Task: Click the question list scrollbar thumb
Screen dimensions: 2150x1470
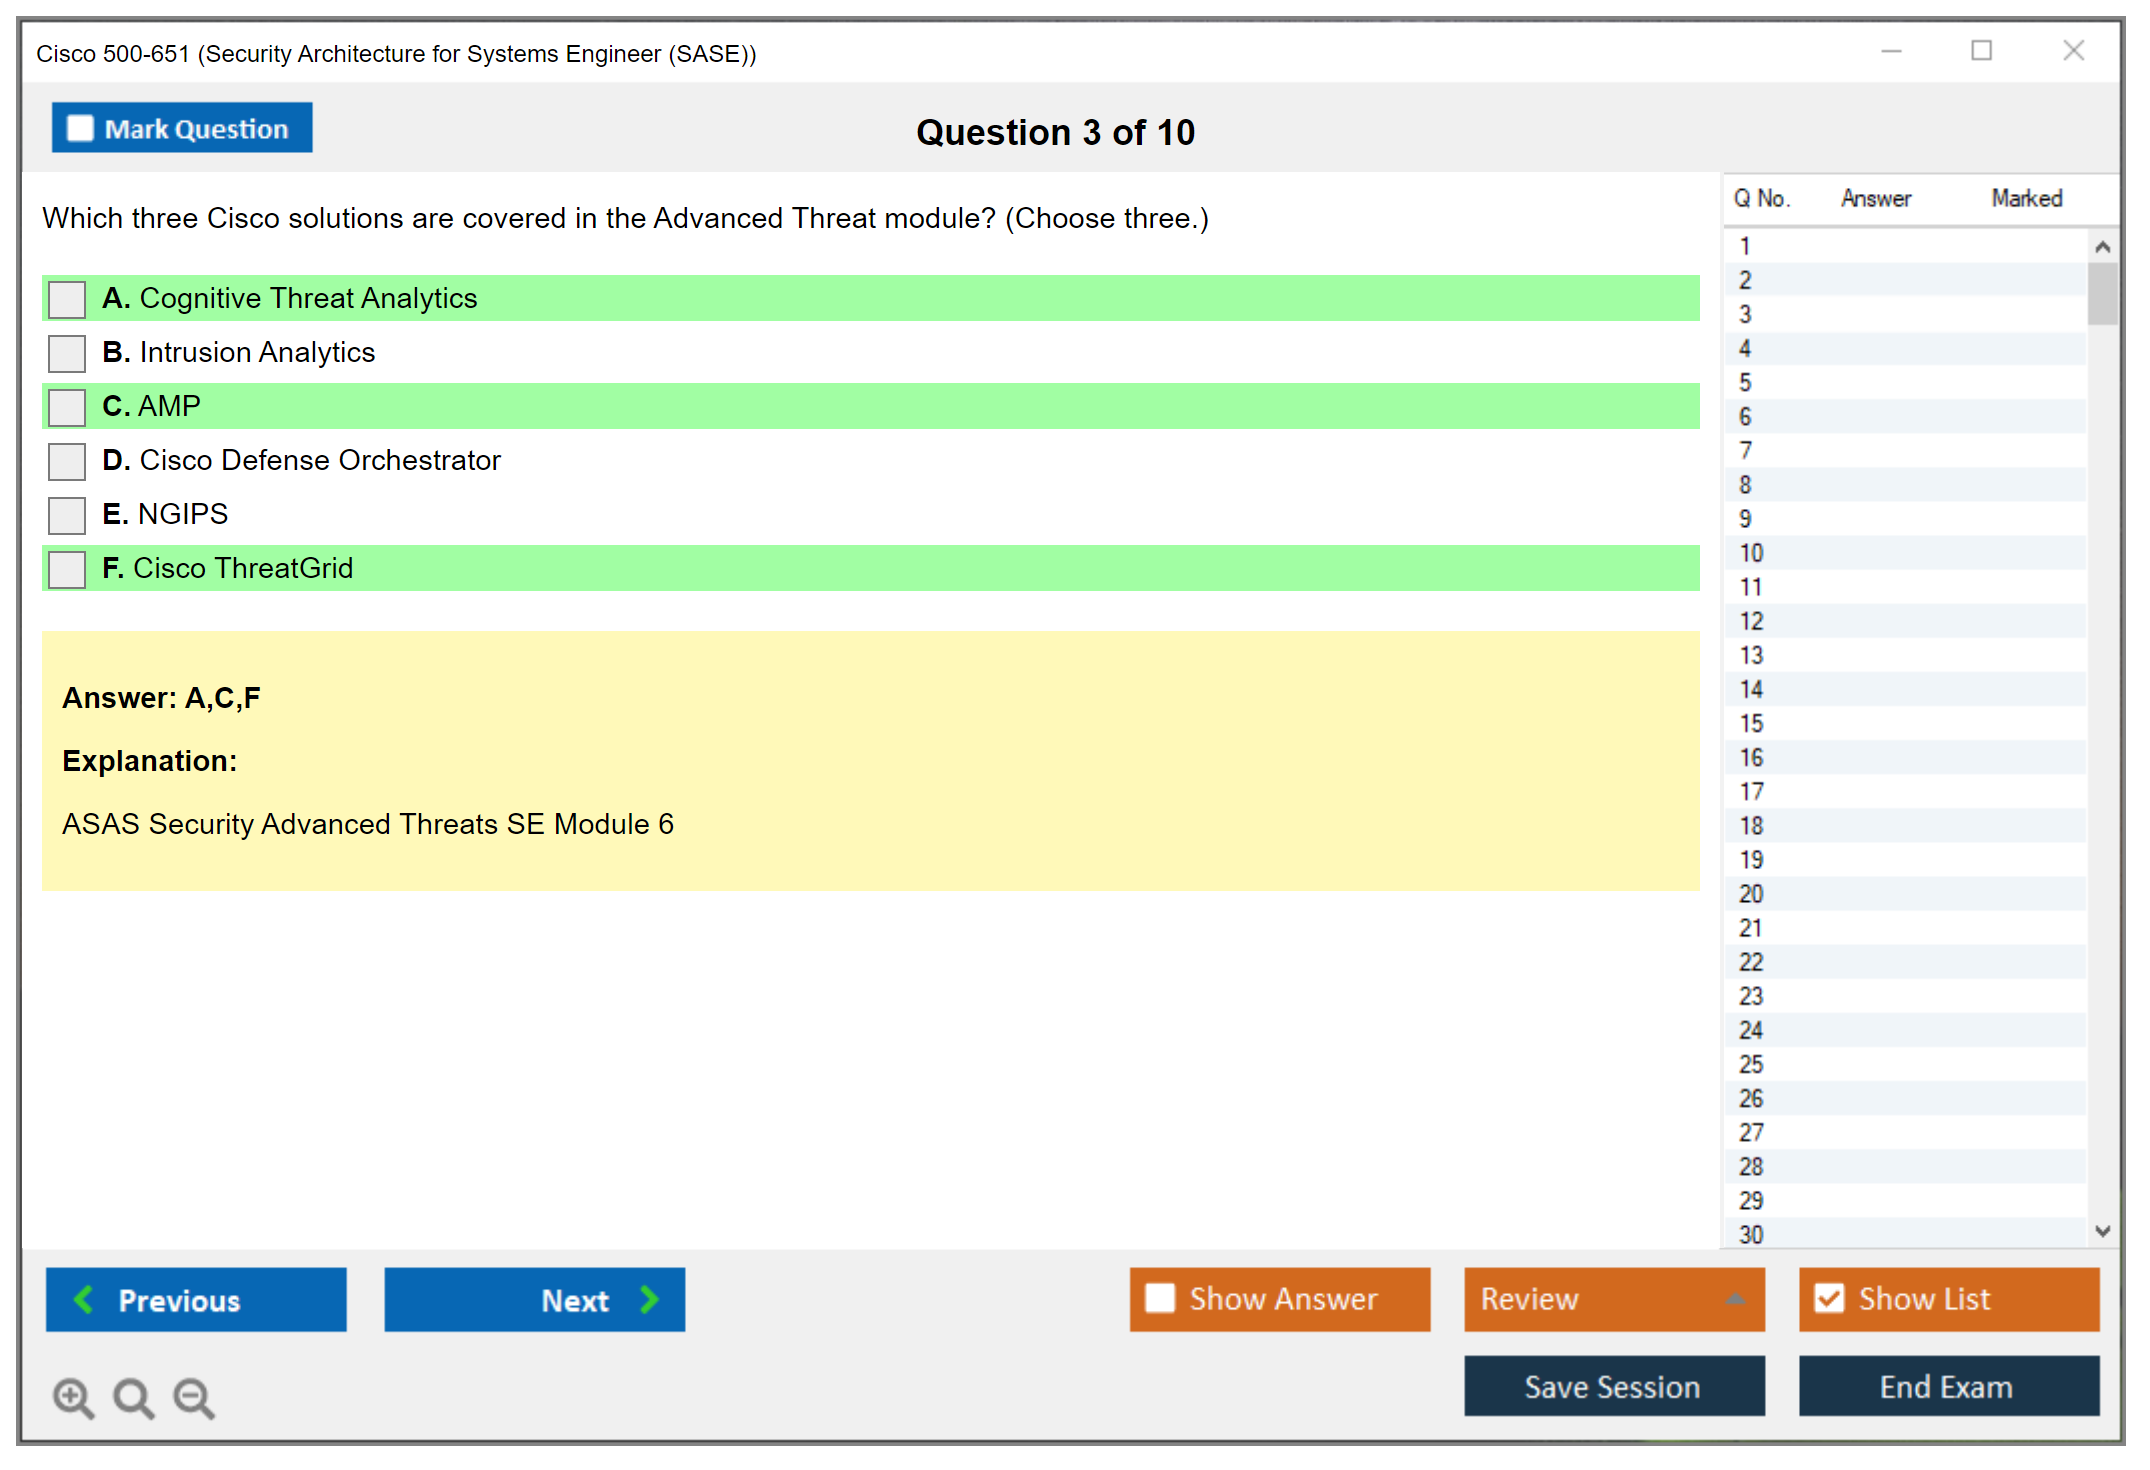Action: point(2102,293)
